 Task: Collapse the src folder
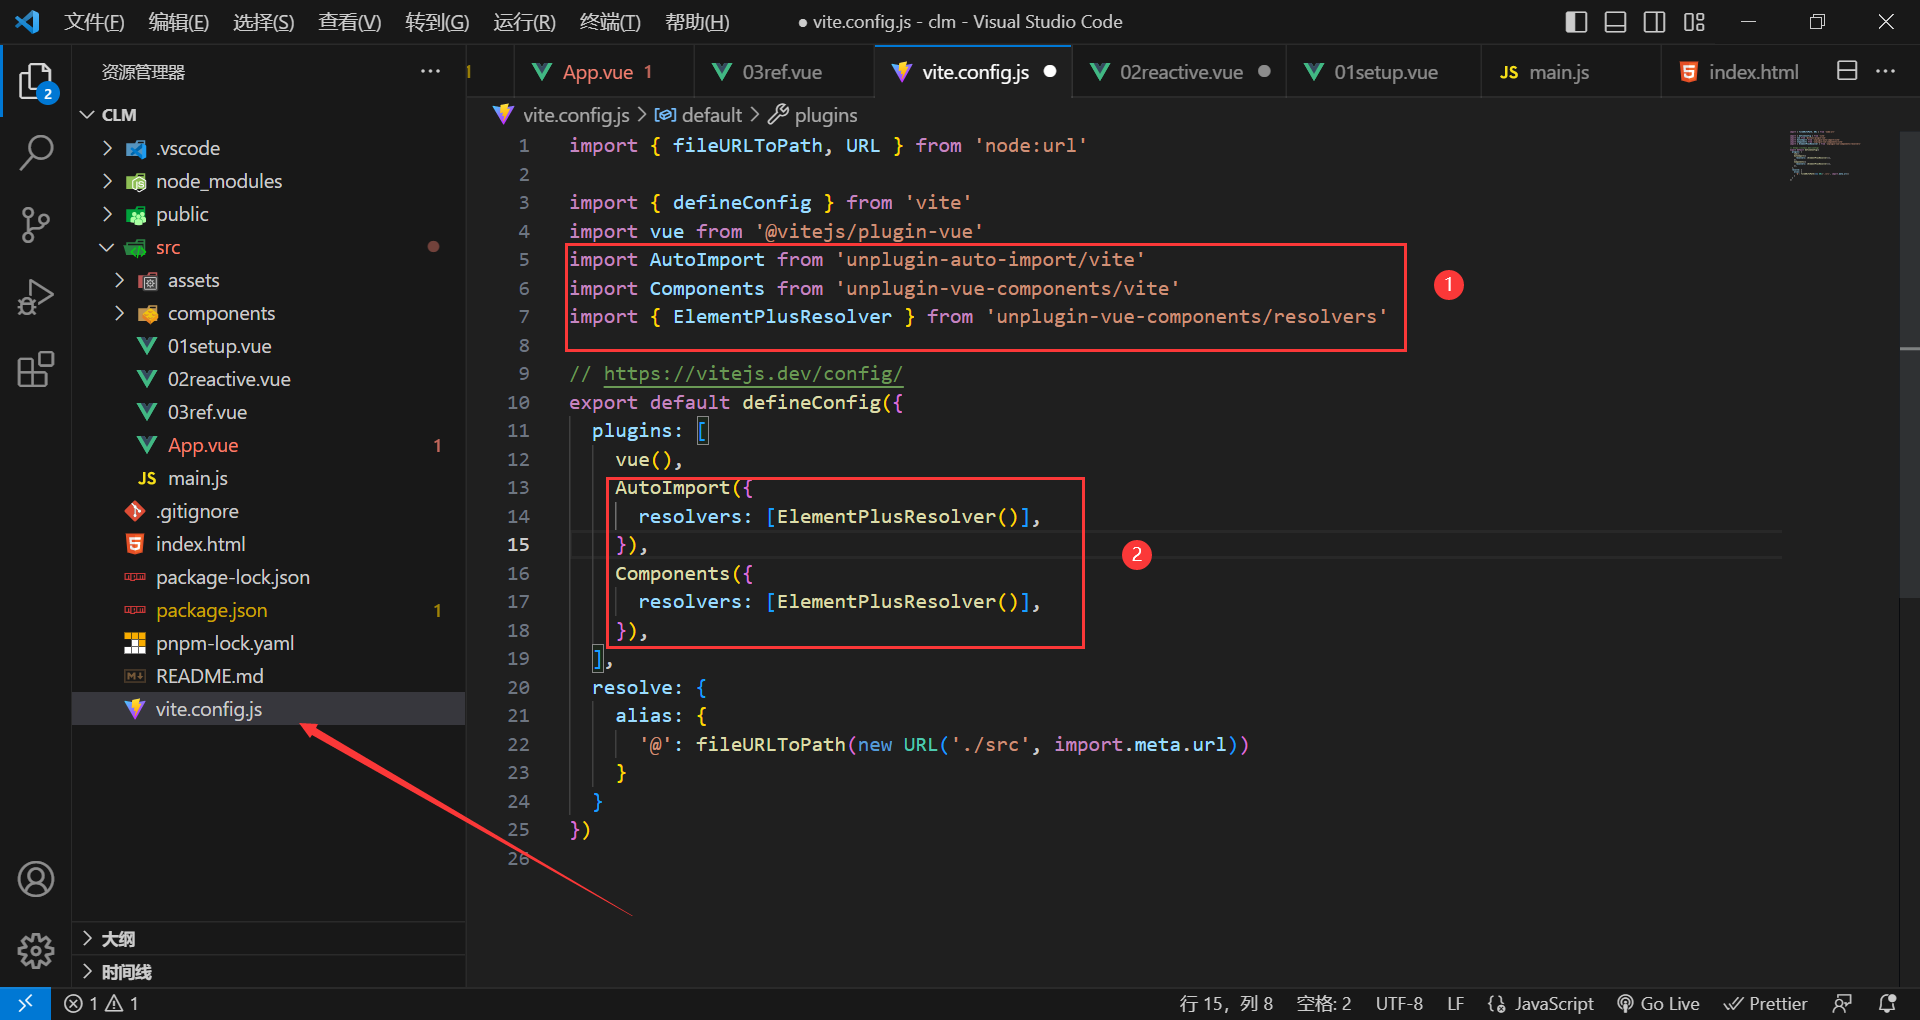(107, 247)
